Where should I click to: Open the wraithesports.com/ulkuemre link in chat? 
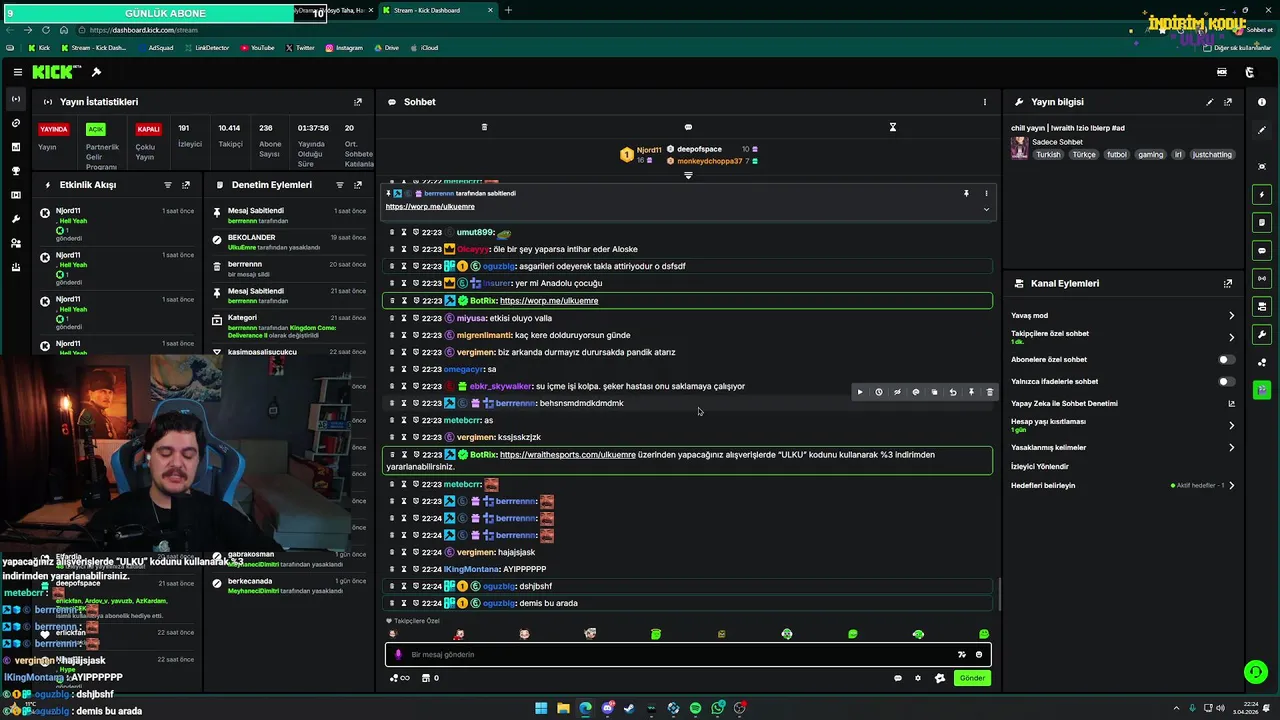(x=567, y=455)
